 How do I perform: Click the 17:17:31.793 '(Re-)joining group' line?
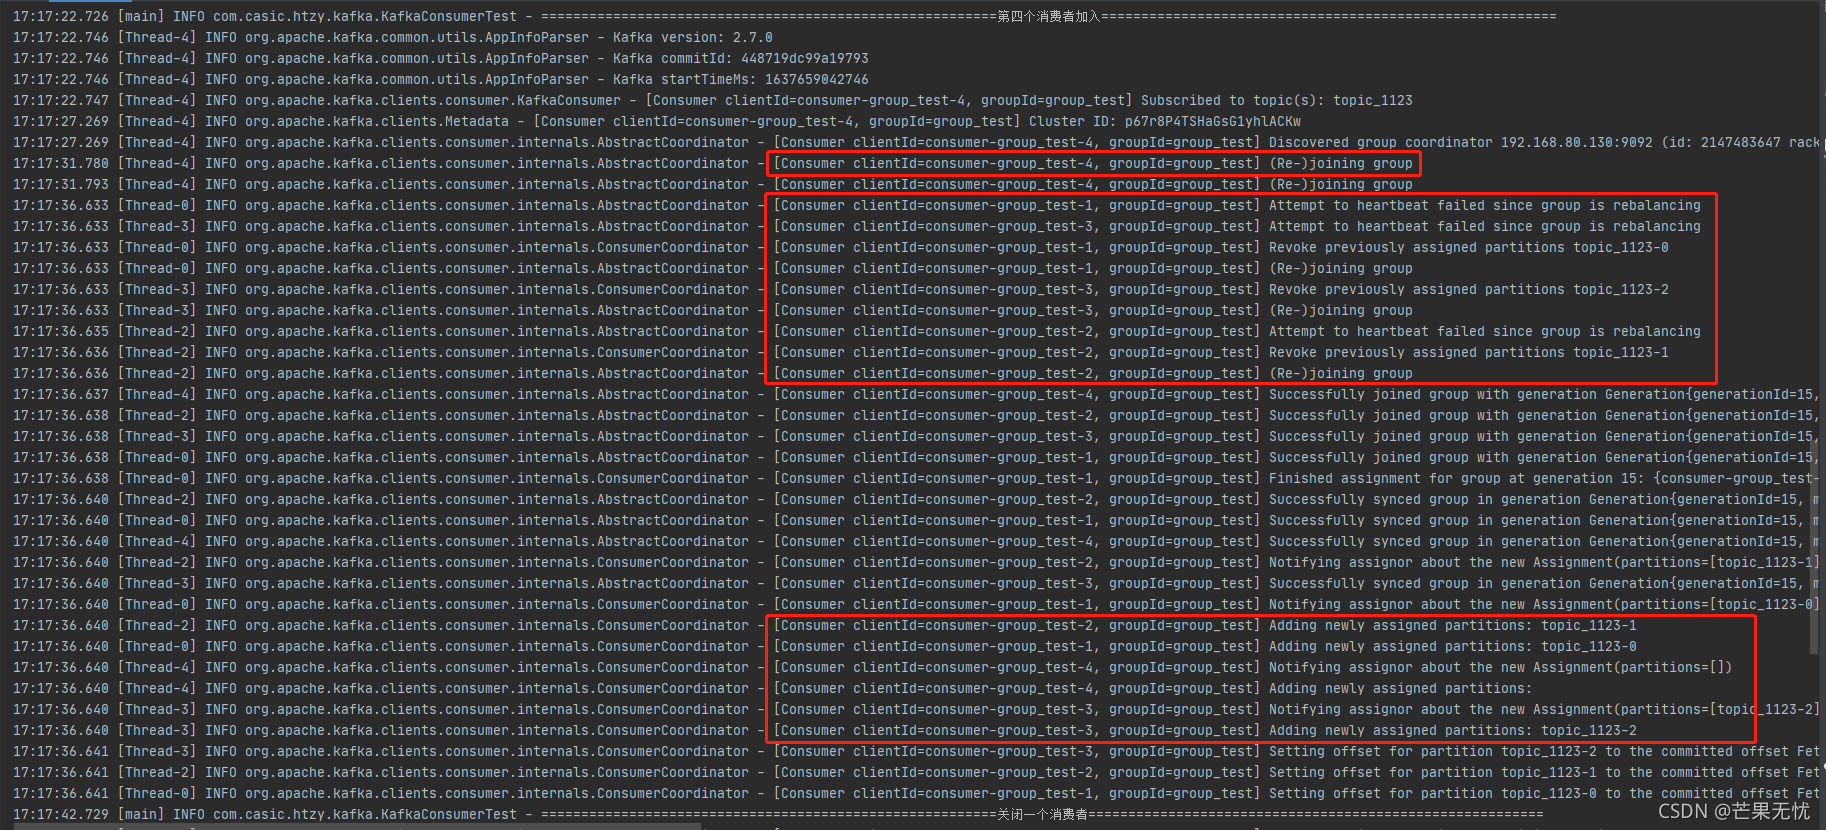713,184
